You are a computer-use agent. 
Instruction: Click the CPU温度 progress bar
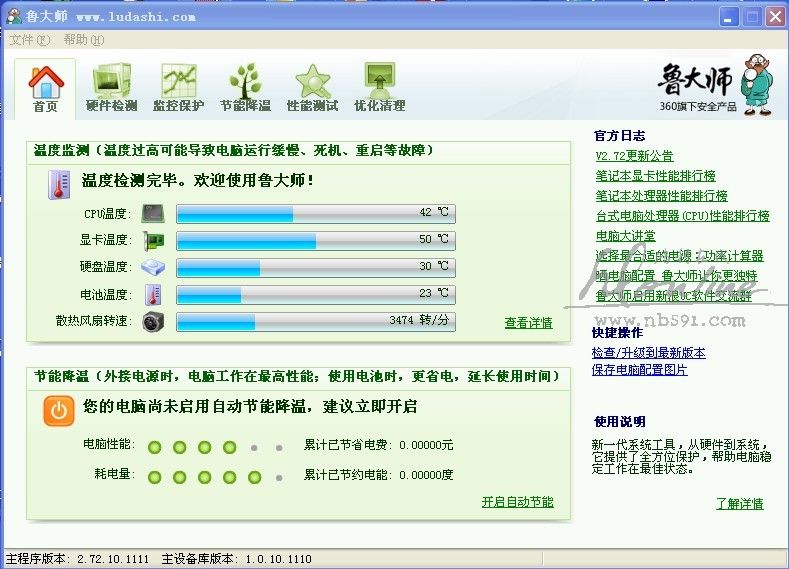point(314,213)
